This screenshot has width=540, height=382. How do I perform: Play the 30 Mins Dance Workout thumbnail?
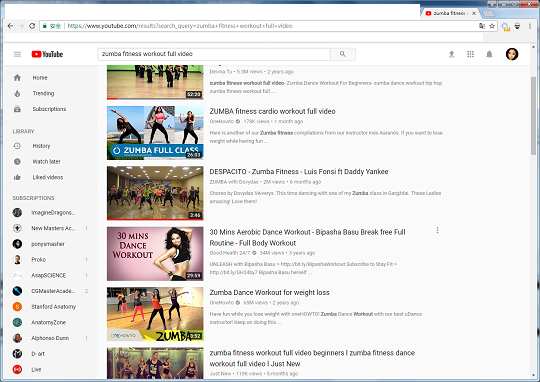(155, 254)
